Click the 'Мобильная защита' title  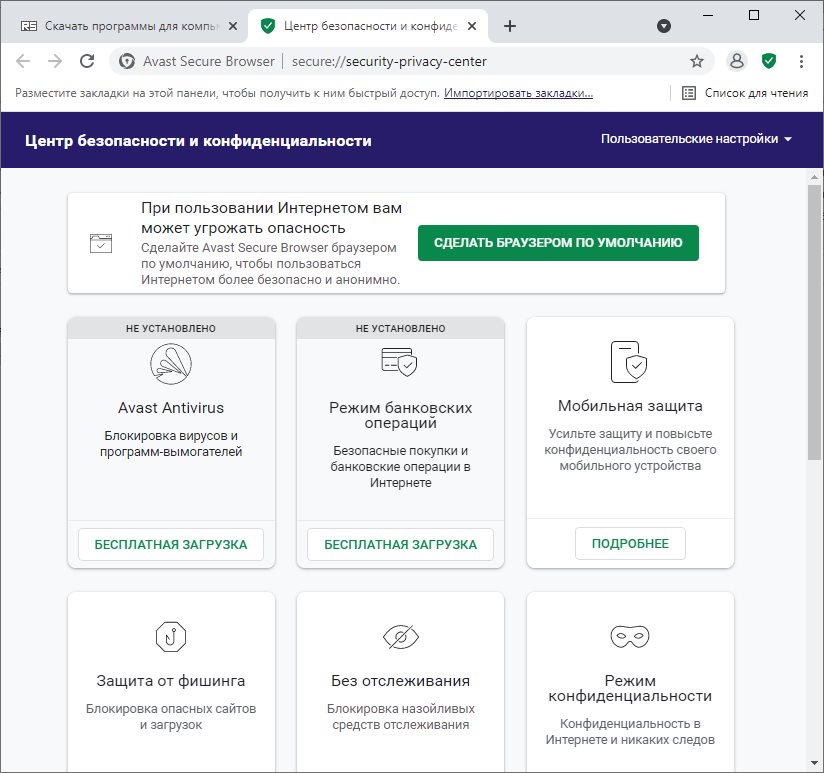click(x=630, y=406)
